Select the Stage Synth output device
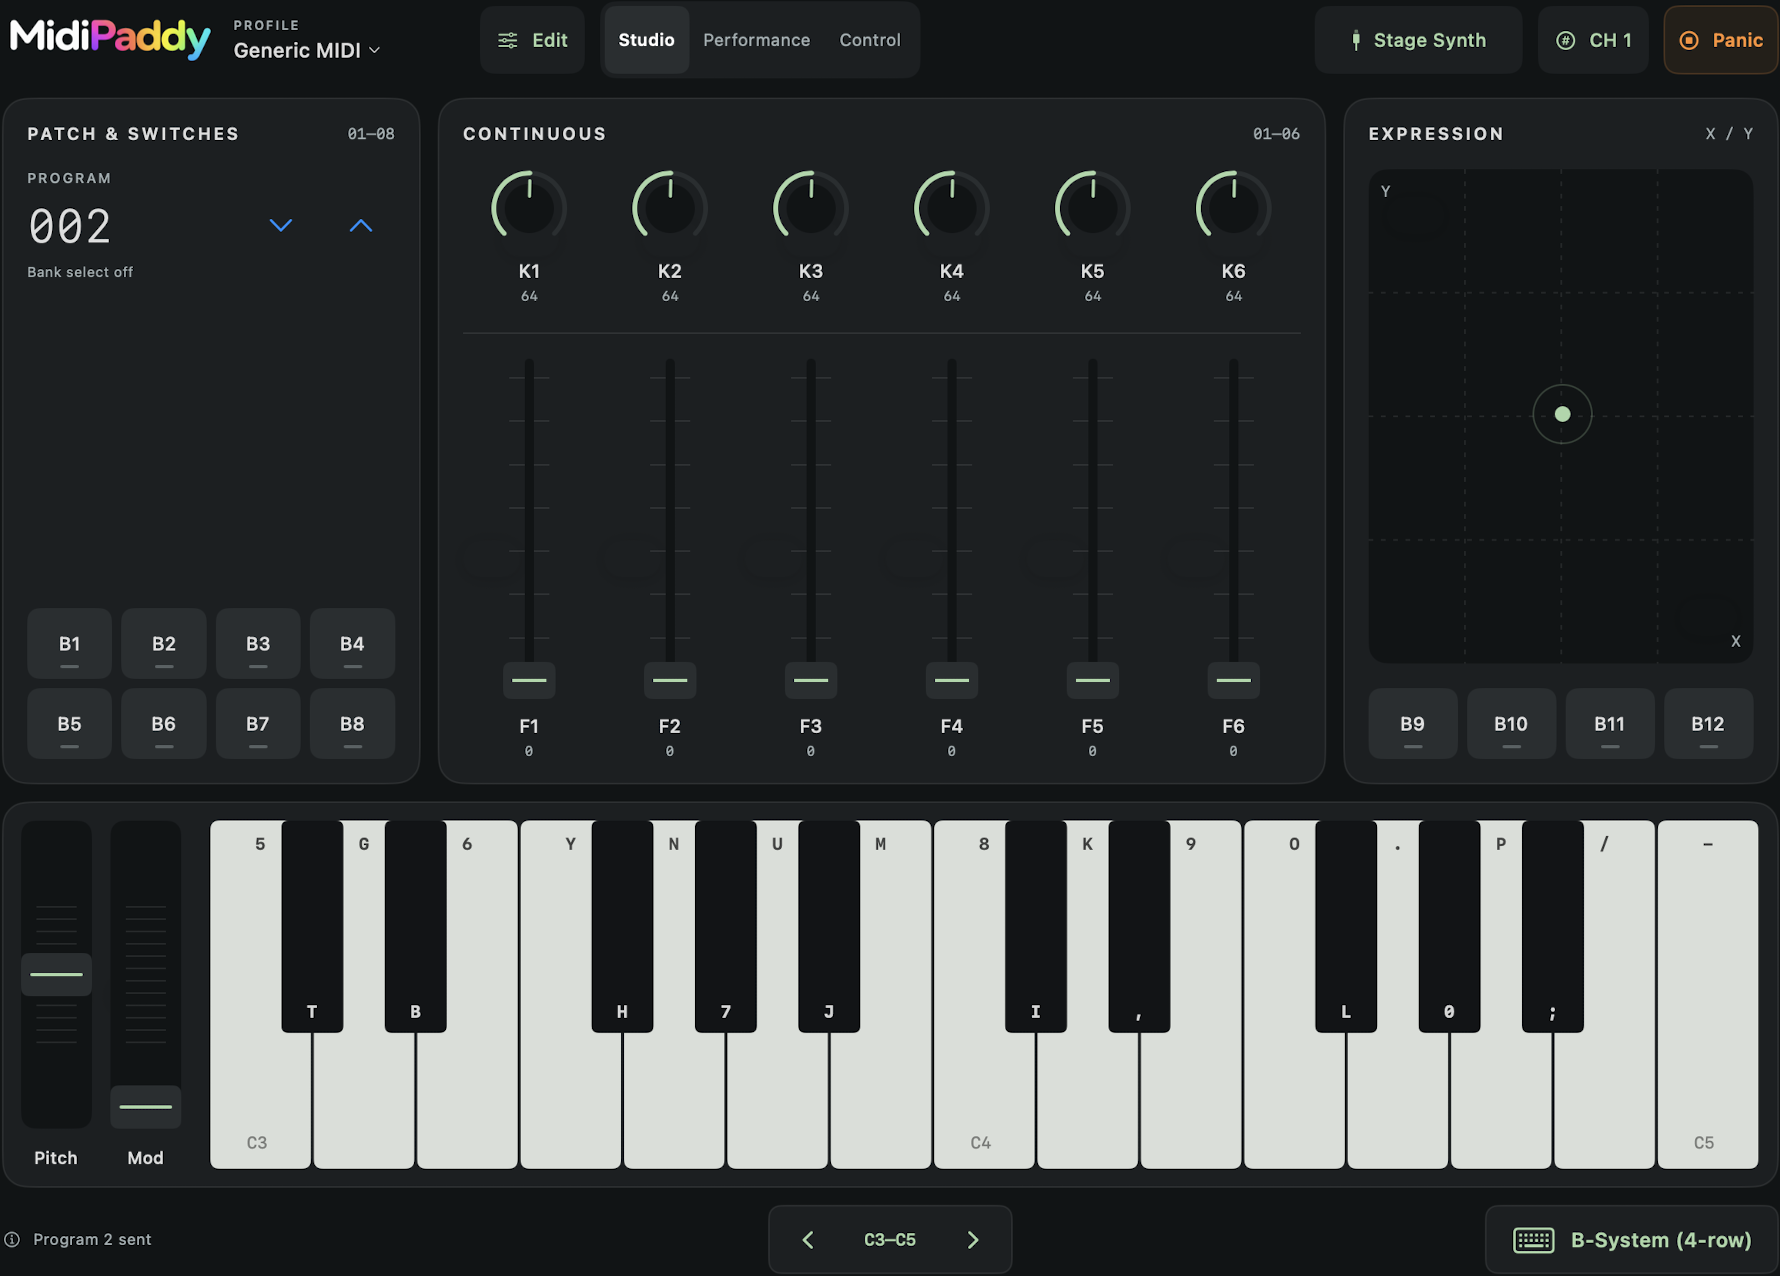 pos(1418,40)
